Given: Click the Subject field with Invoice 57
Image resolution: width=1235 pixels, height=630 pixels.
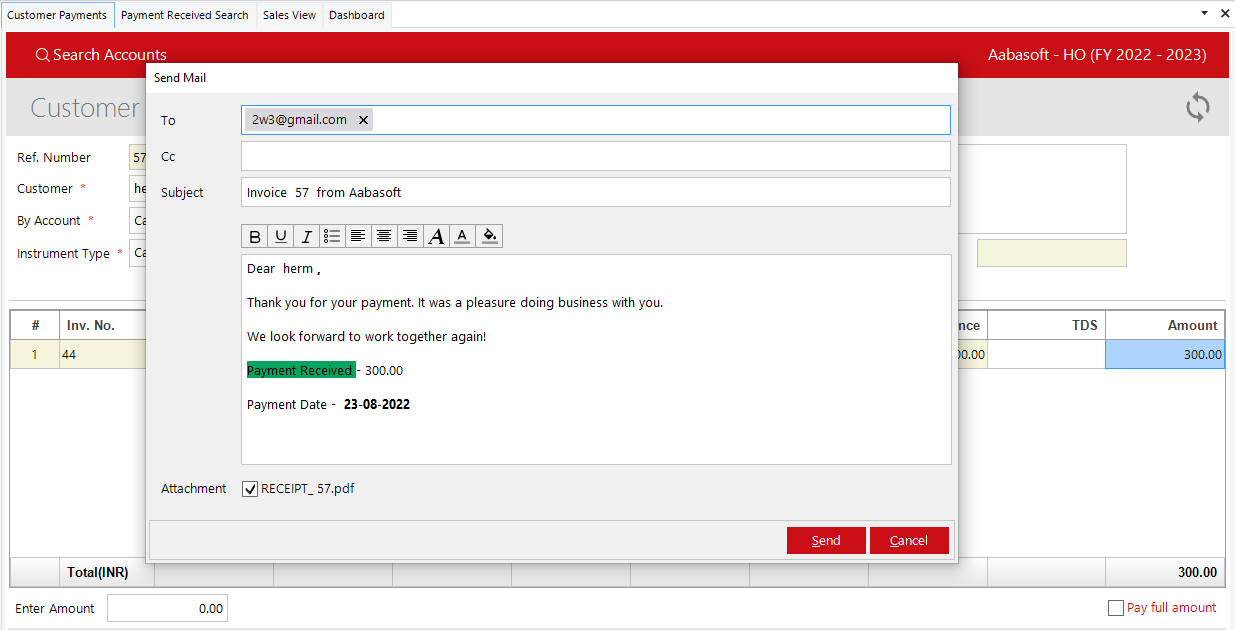Looking at the screenshot, I should click(596, 192).
